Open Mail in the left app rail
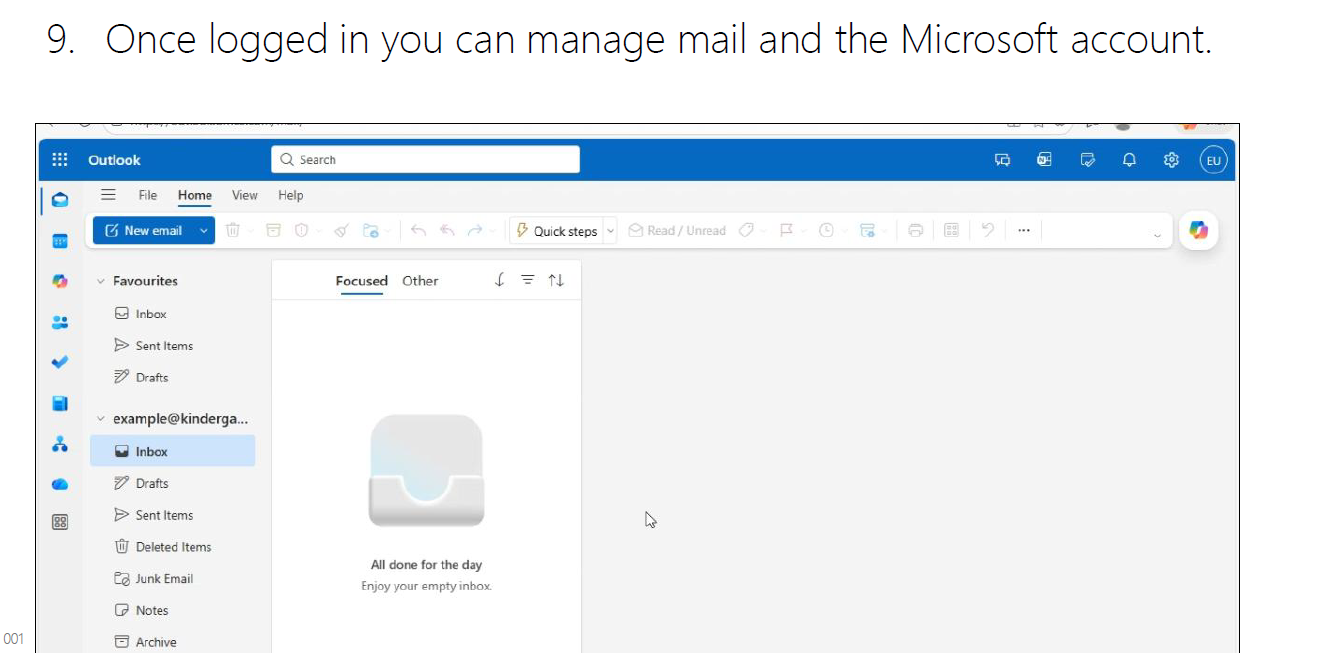The height and width of the screenshot is (653, 1327). click(x=60, y=200)
